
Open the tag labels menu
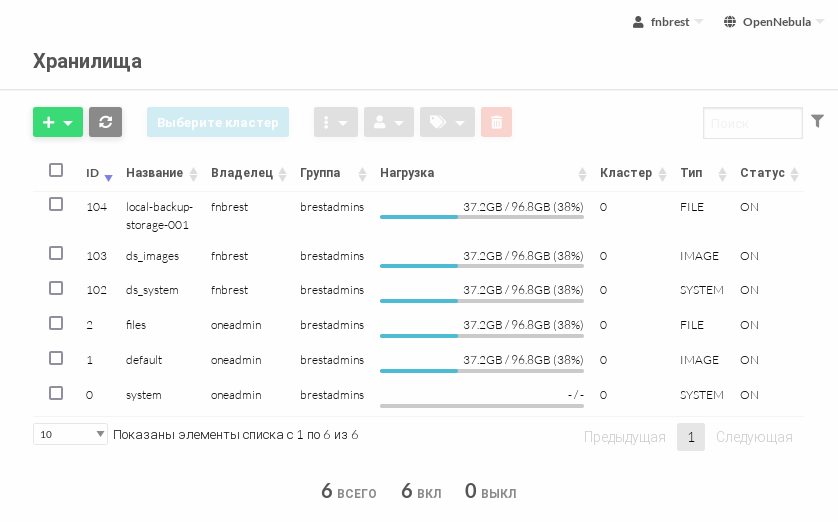pos(446,122)
